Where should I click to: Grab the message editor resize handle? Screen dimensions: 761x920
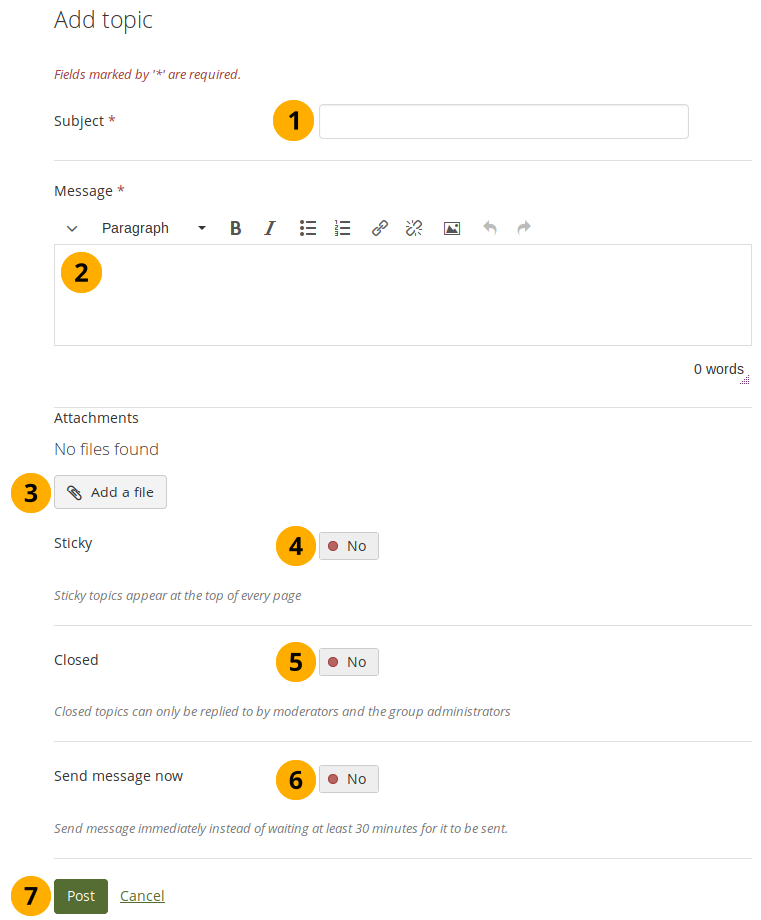[744, 379]
